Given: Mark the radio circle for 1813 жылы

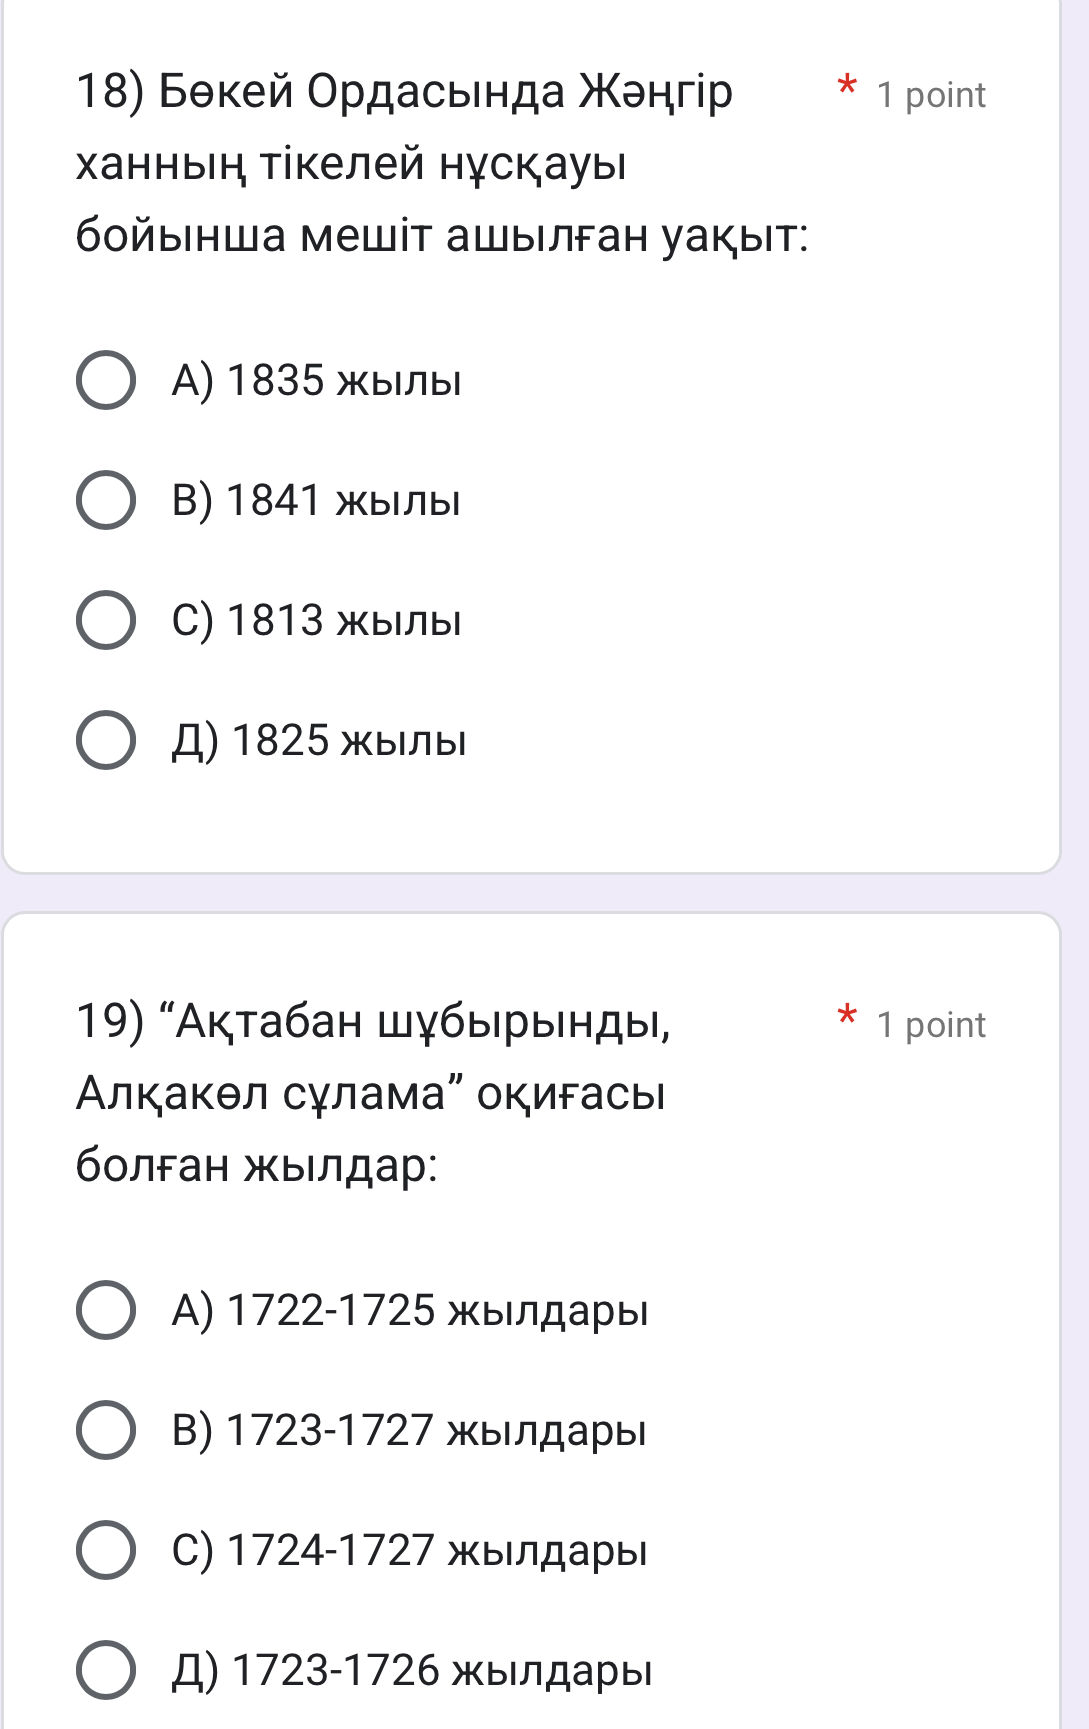Looking at the screenshot, I should 106,621.
